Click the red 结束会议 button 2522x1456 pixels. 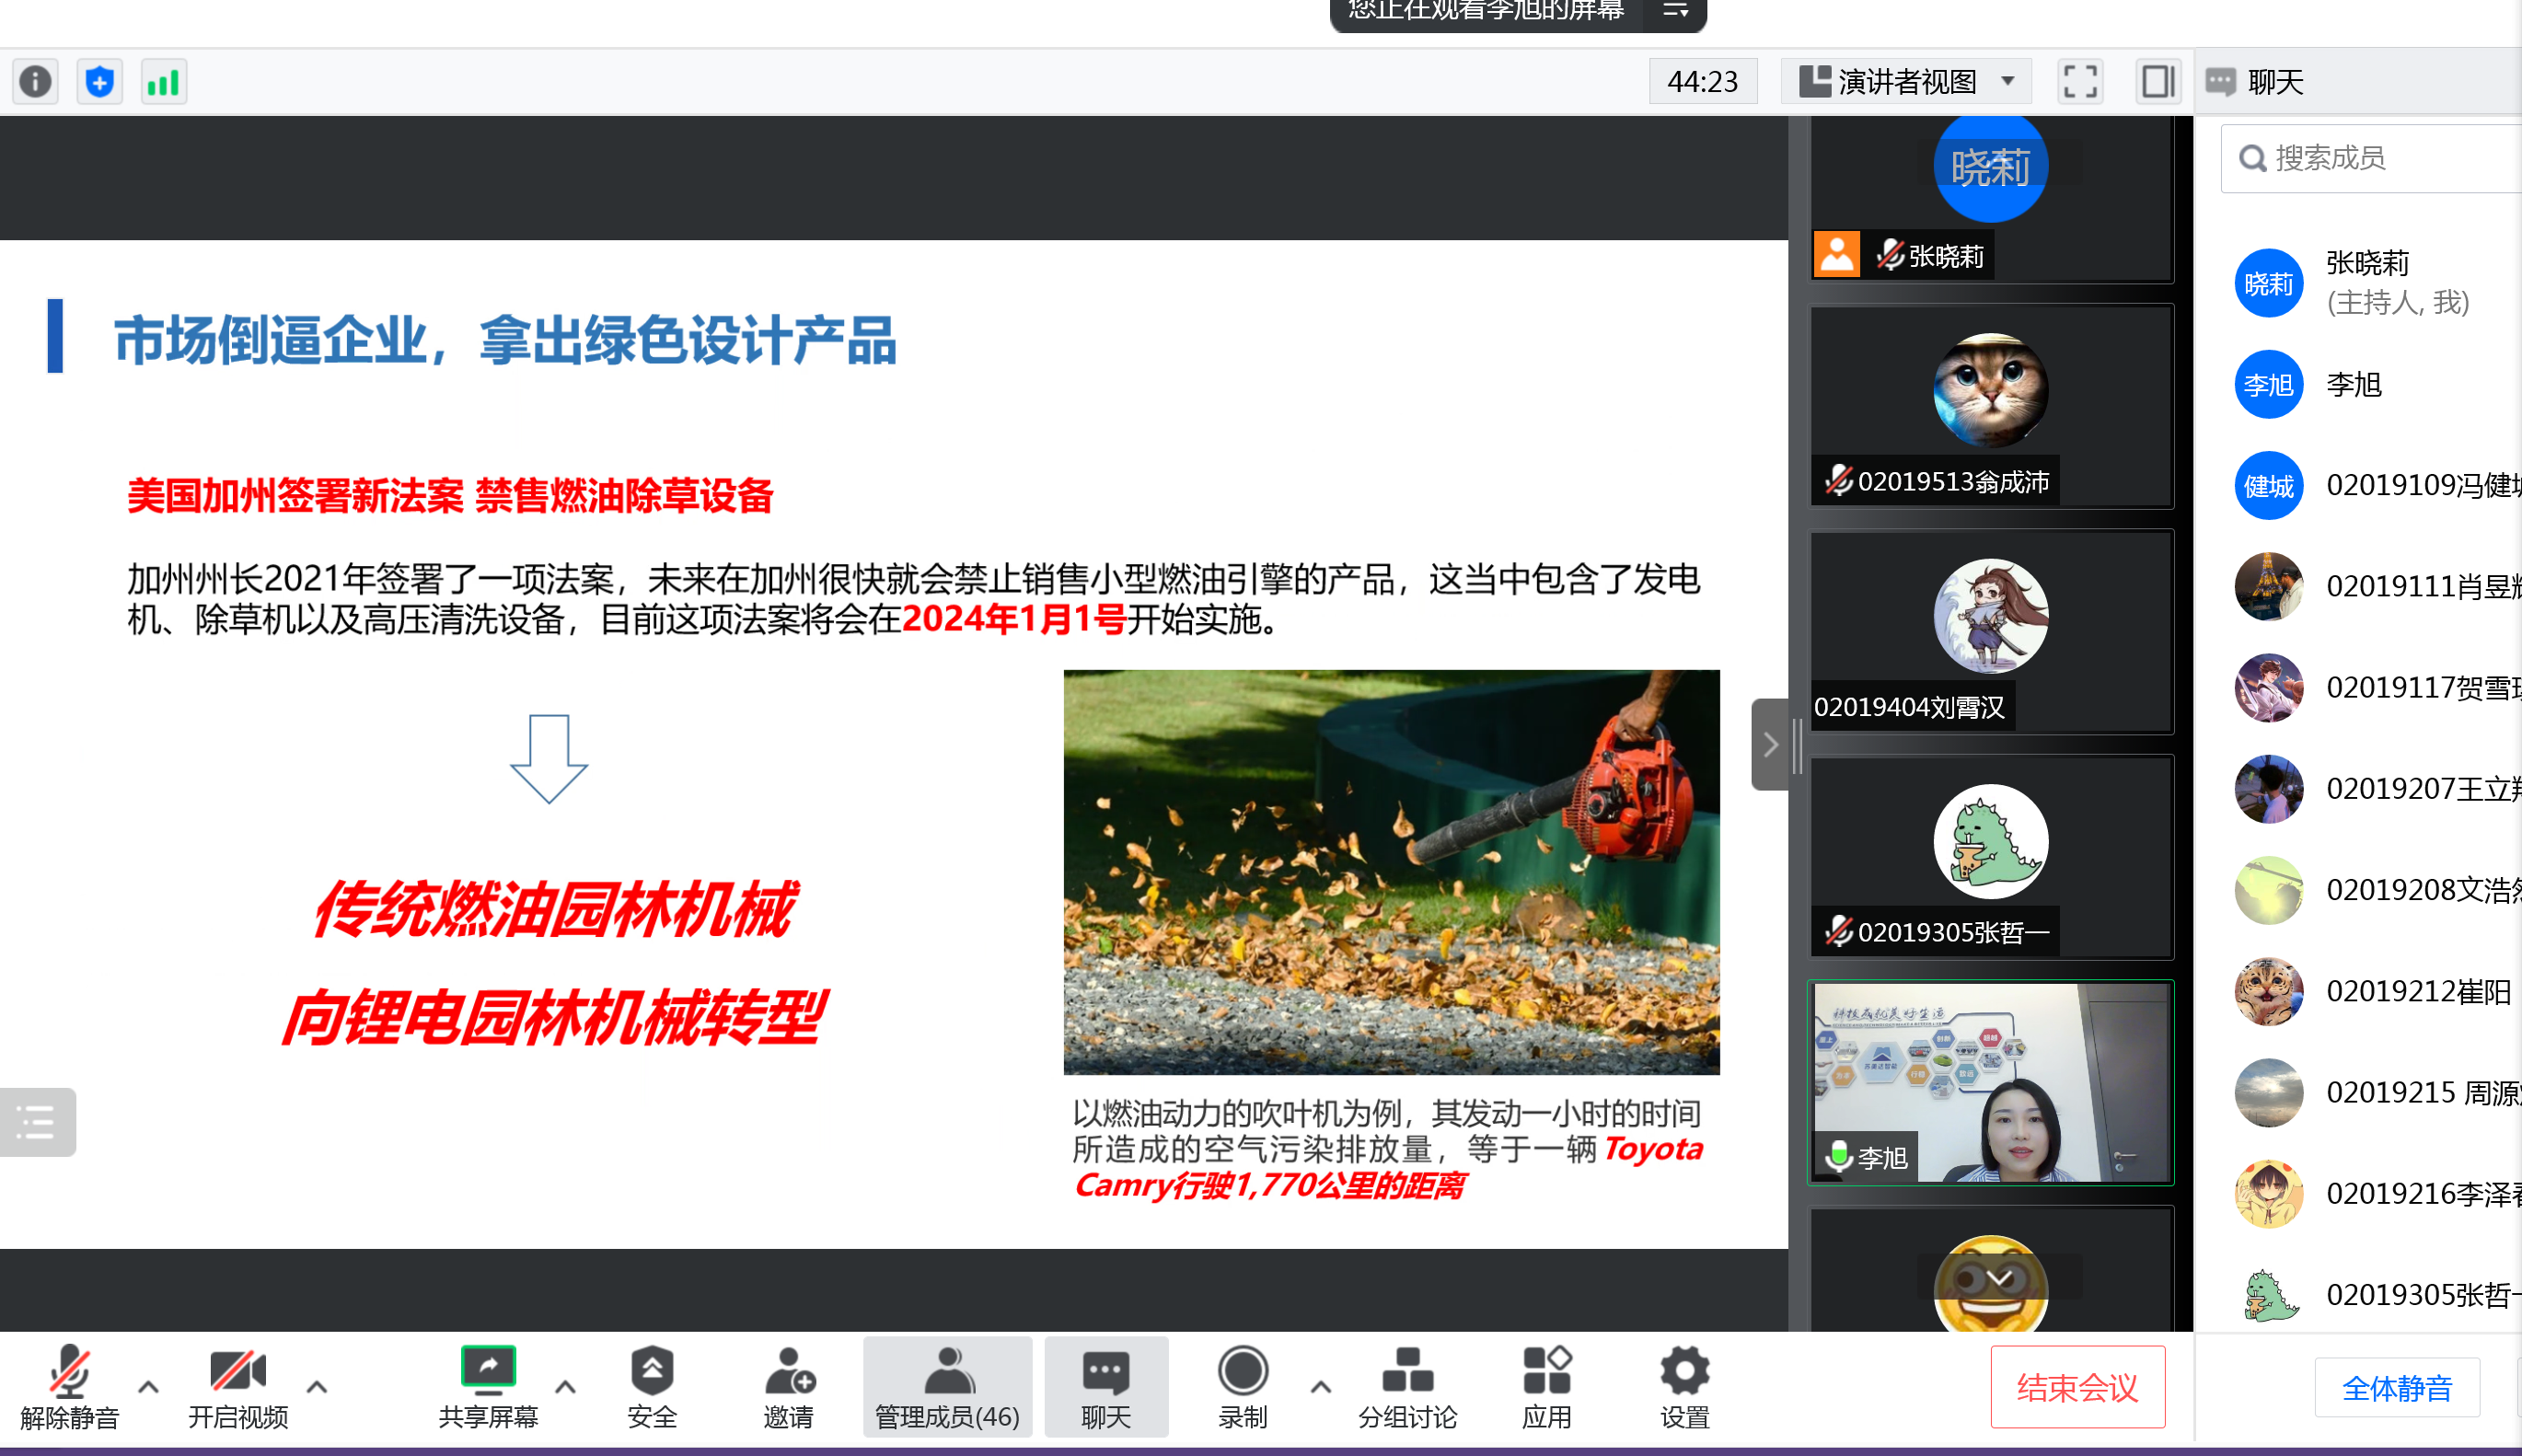coord(2077,1387)
